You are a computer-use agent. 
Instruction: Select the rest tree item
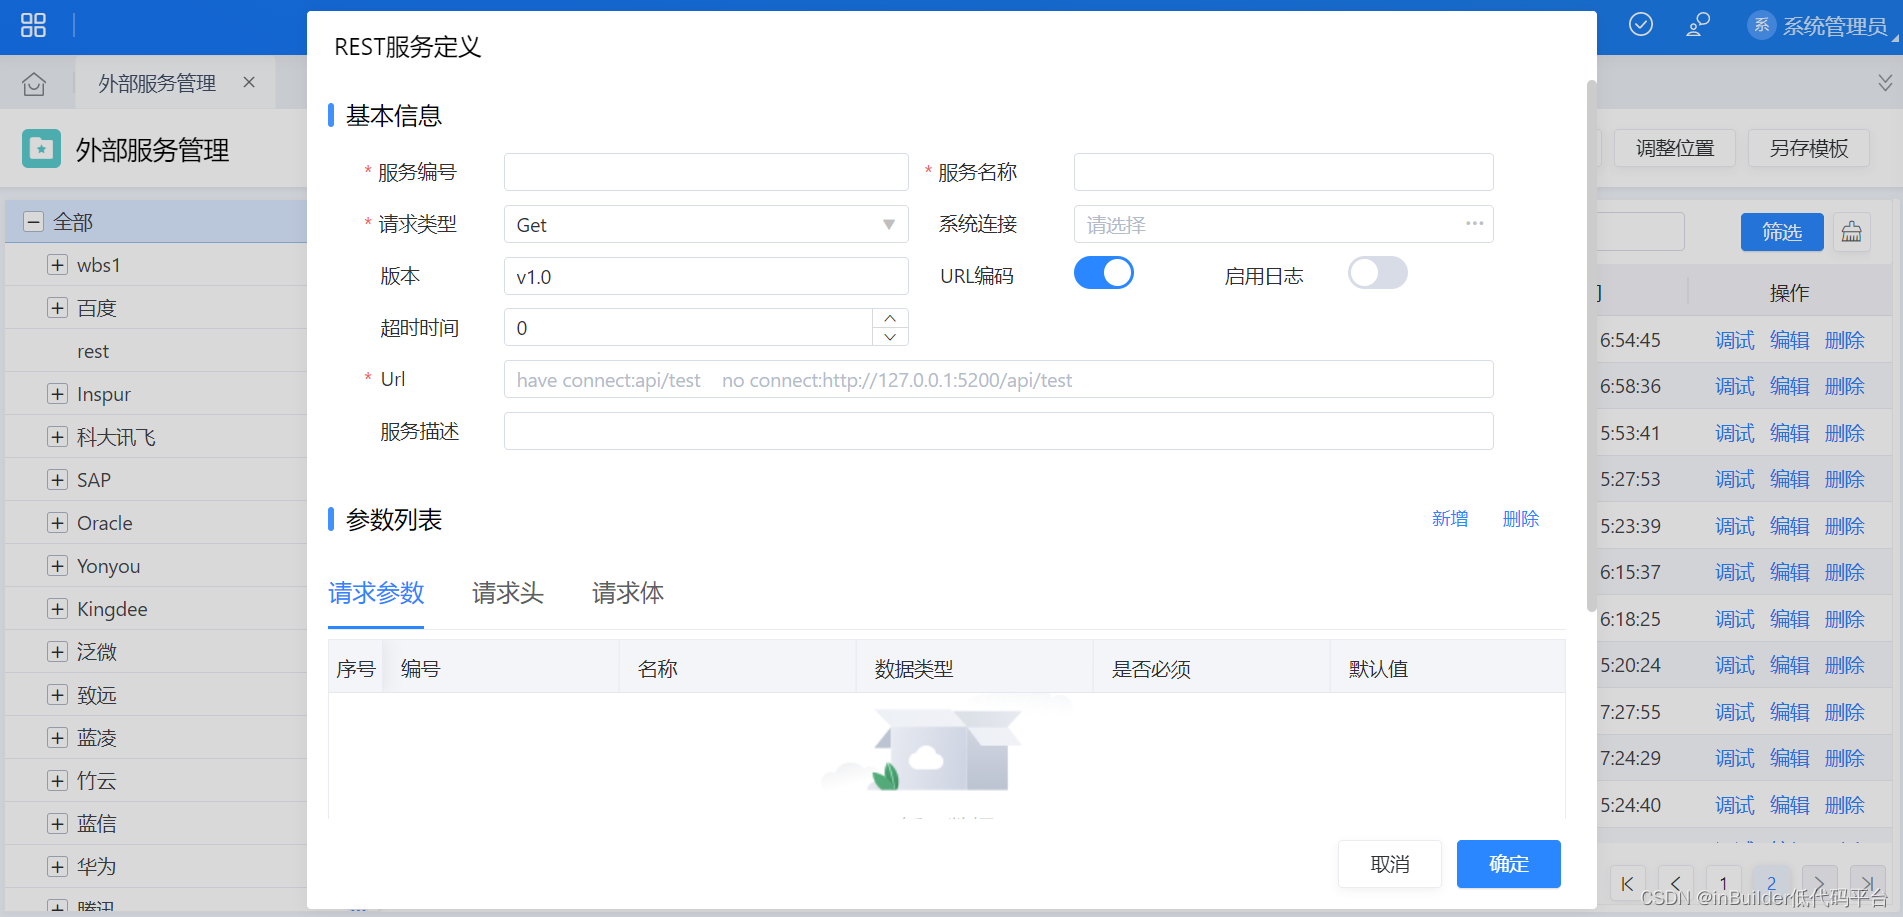click(93, 351)
